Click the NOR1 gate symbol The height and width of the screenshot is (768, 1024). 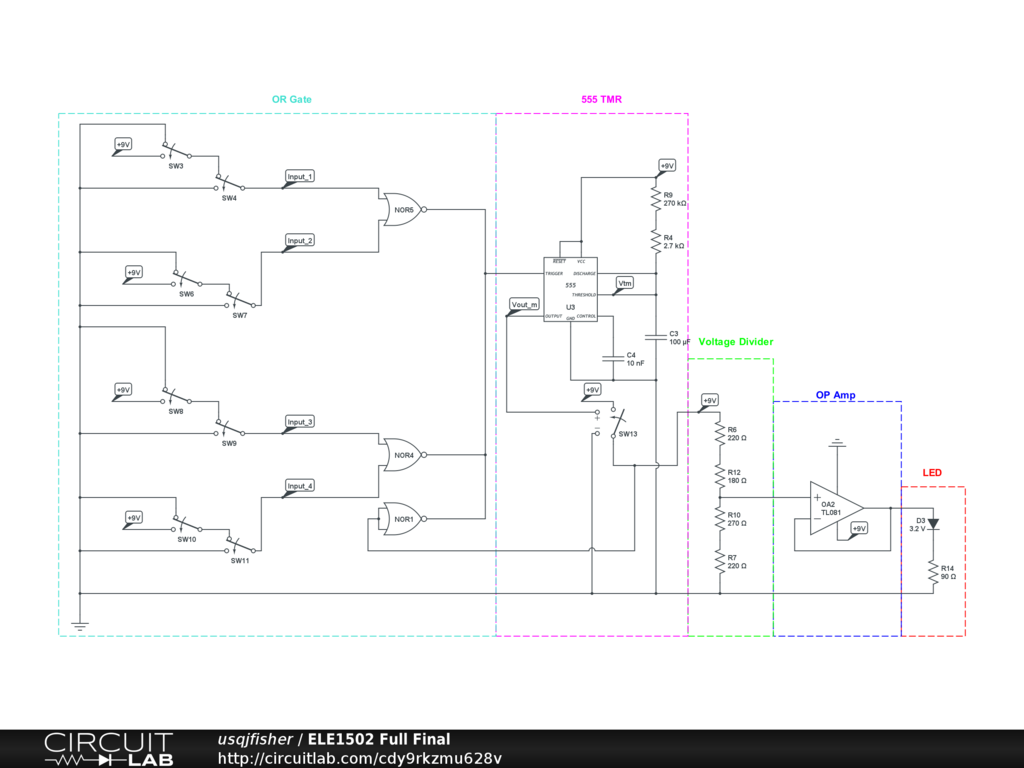[402, 518]
